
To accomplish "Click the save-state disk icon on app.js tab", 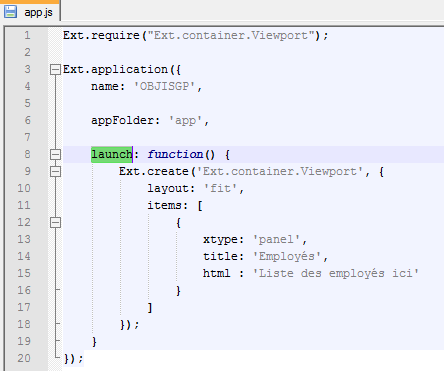I will click(10, 12).
